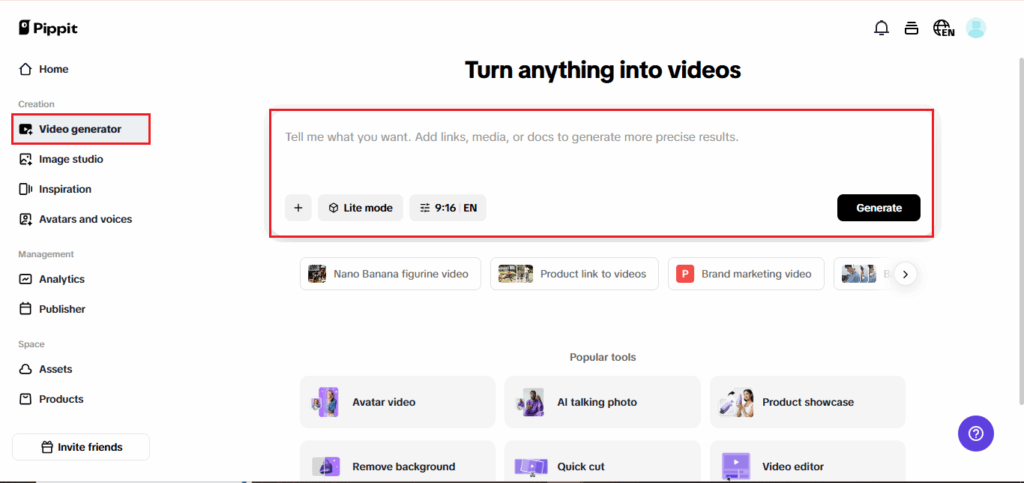This screenshot has width=1024, height=483.
Task: Select the Nano Banana figurine video suggestion
Action: point(390,274)
